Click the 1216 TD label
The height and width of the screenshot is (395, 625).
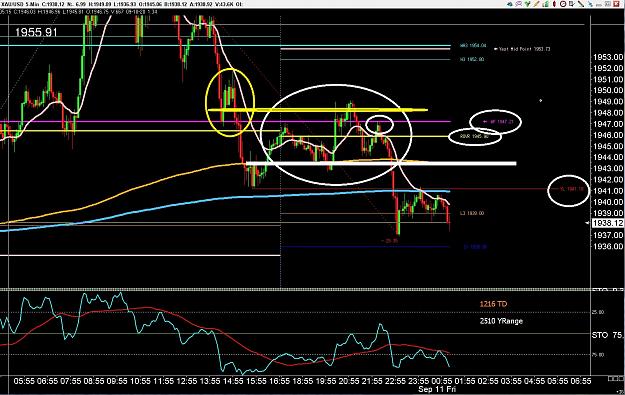click(x=493, y=304)
